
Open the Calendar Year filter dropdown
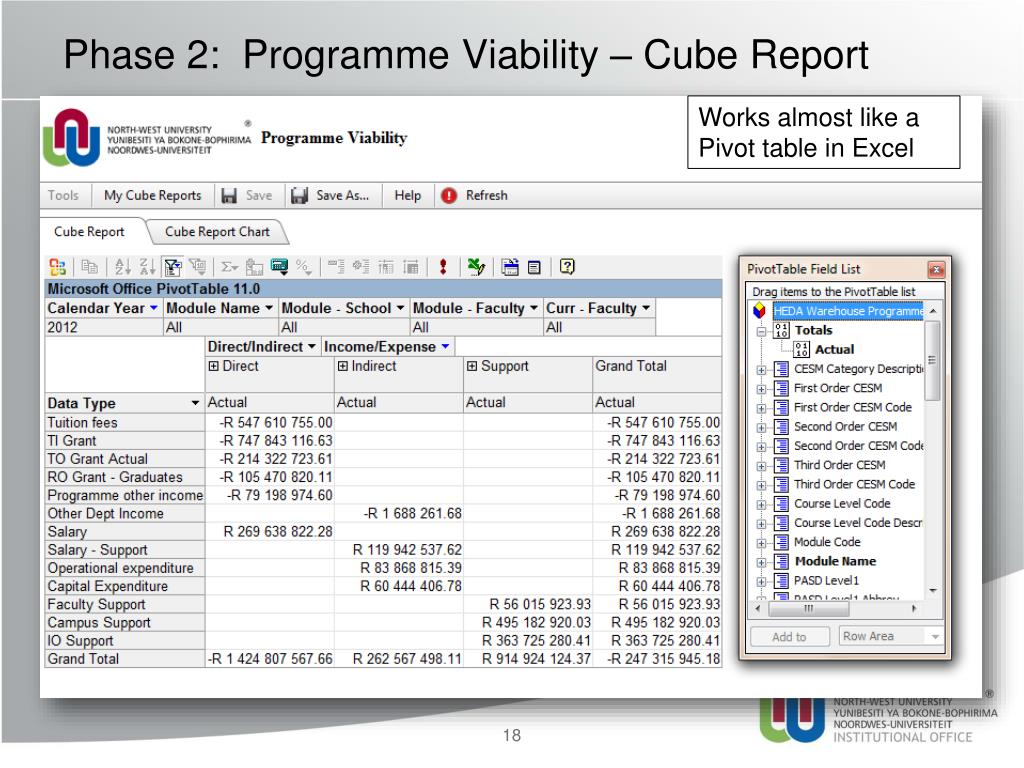(x=154, y=309)
